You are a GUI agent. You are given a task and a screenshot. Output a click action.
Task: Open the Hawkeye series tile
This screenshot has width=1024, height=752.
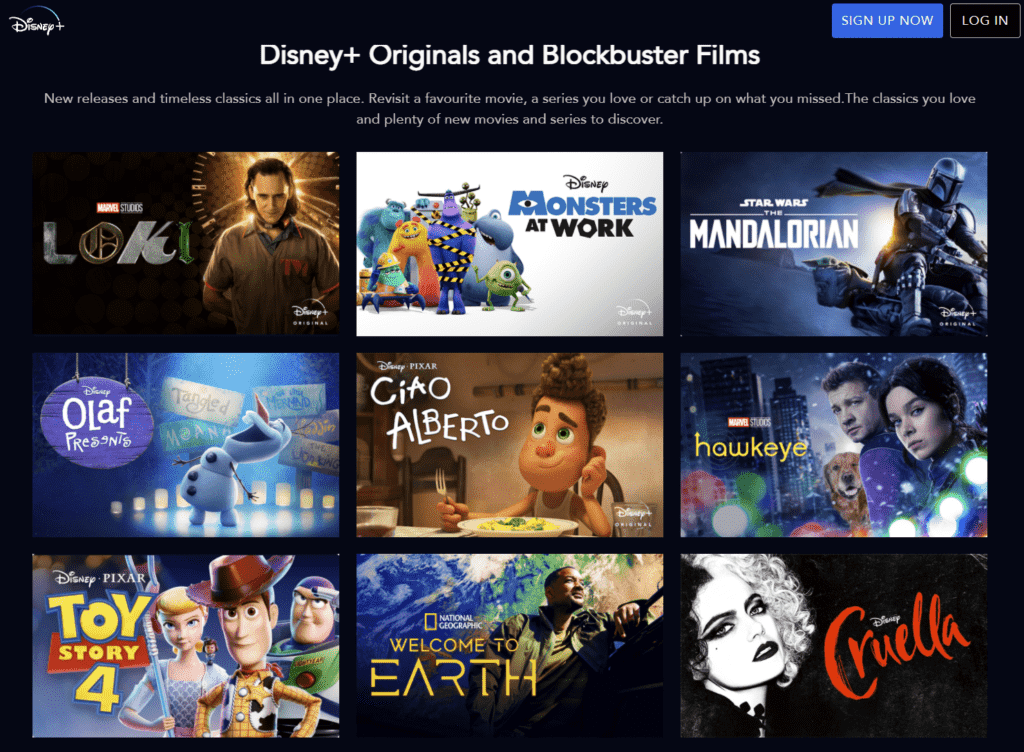point(833,445)
